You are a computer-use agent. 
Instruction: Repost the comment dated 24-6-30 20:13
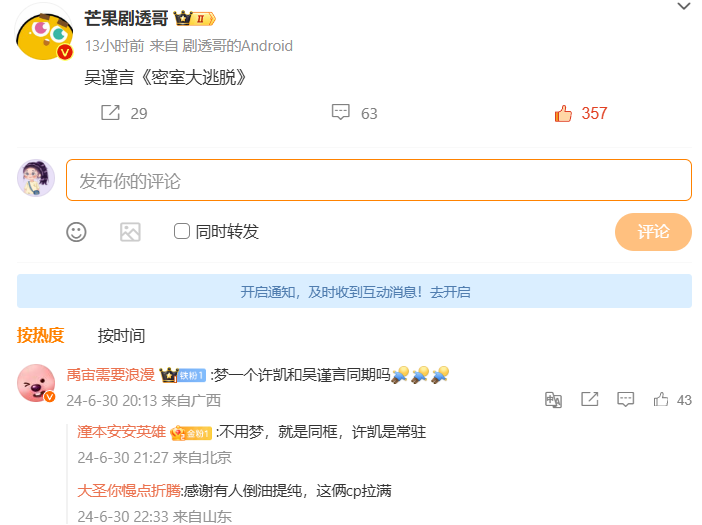[x=589, y=399]
